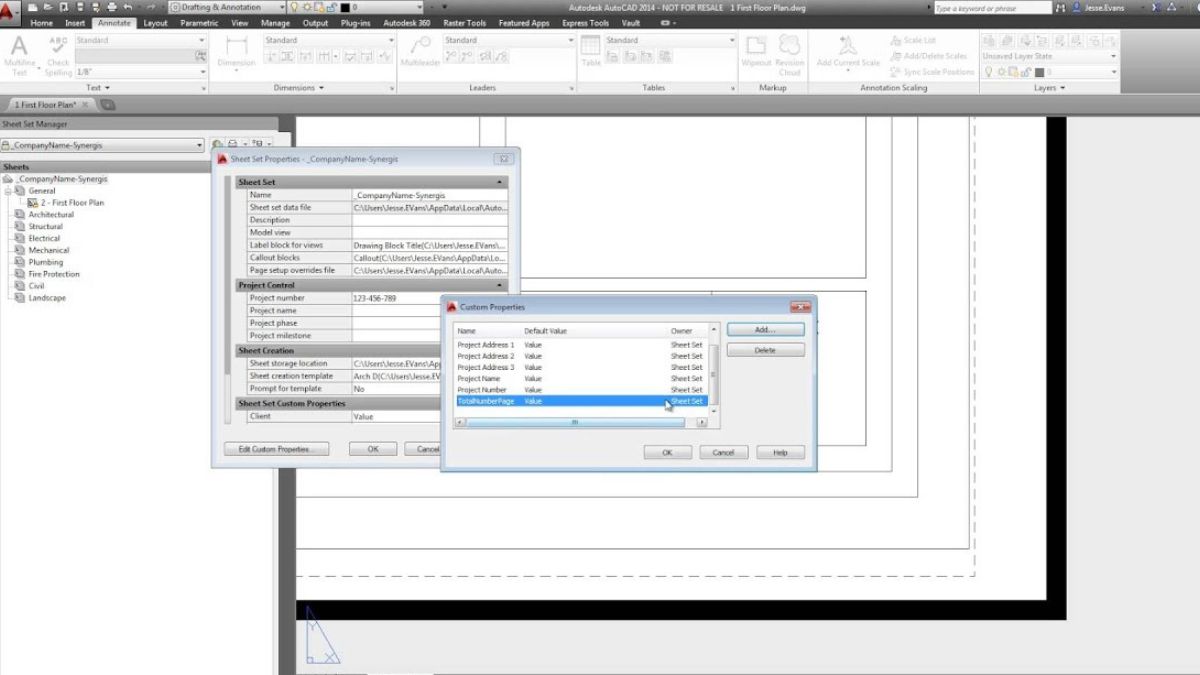The image size is (1200, 675).
Task: Click the Jesse.Evans user account
Action: tap(1097, 7)
